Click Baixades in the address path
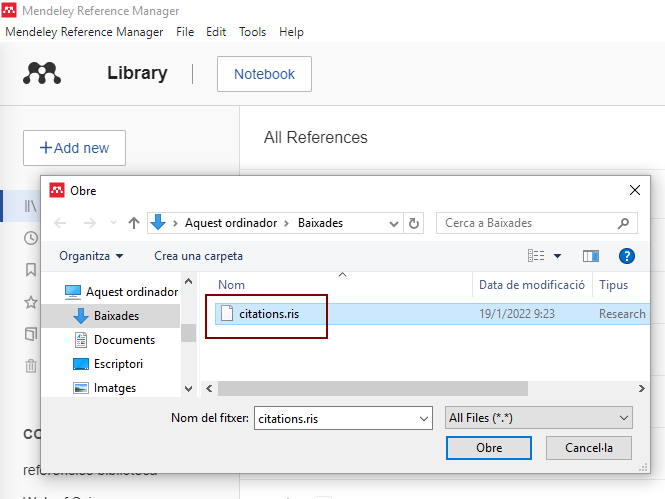The height and width of the screenshot is (499, 665). [320, 223]
